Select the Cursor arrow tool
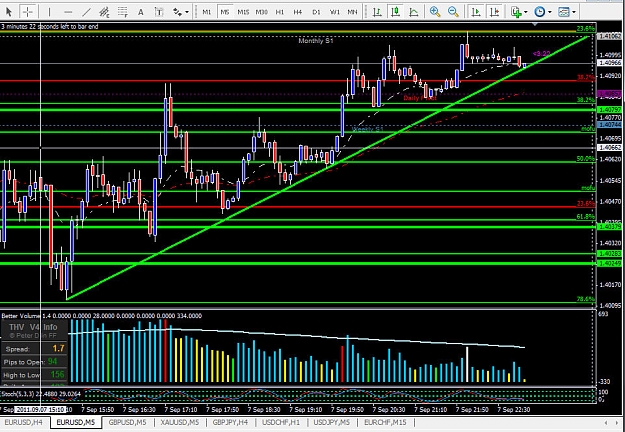The width and height of the screenshot is (625, 432). pos(8,12)
